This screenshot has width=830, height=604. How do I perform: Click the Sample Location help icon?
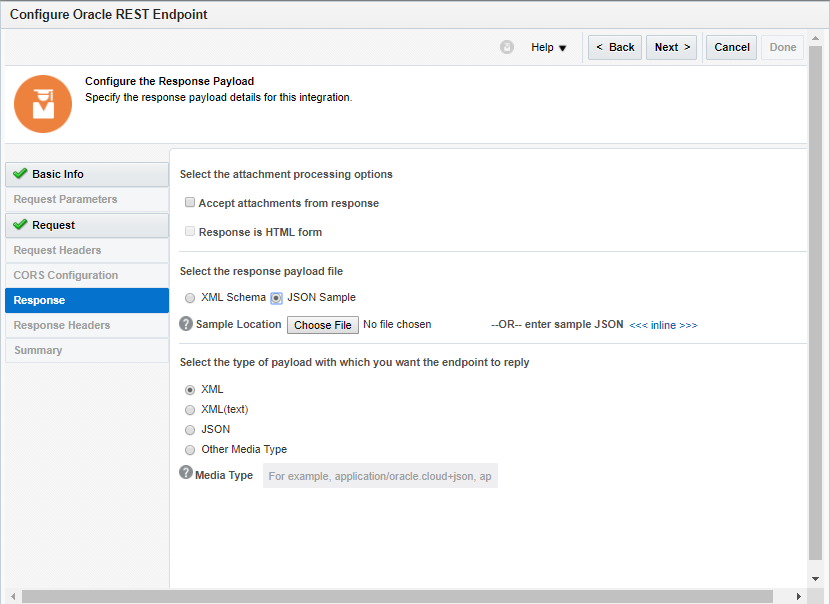(186, 324)
